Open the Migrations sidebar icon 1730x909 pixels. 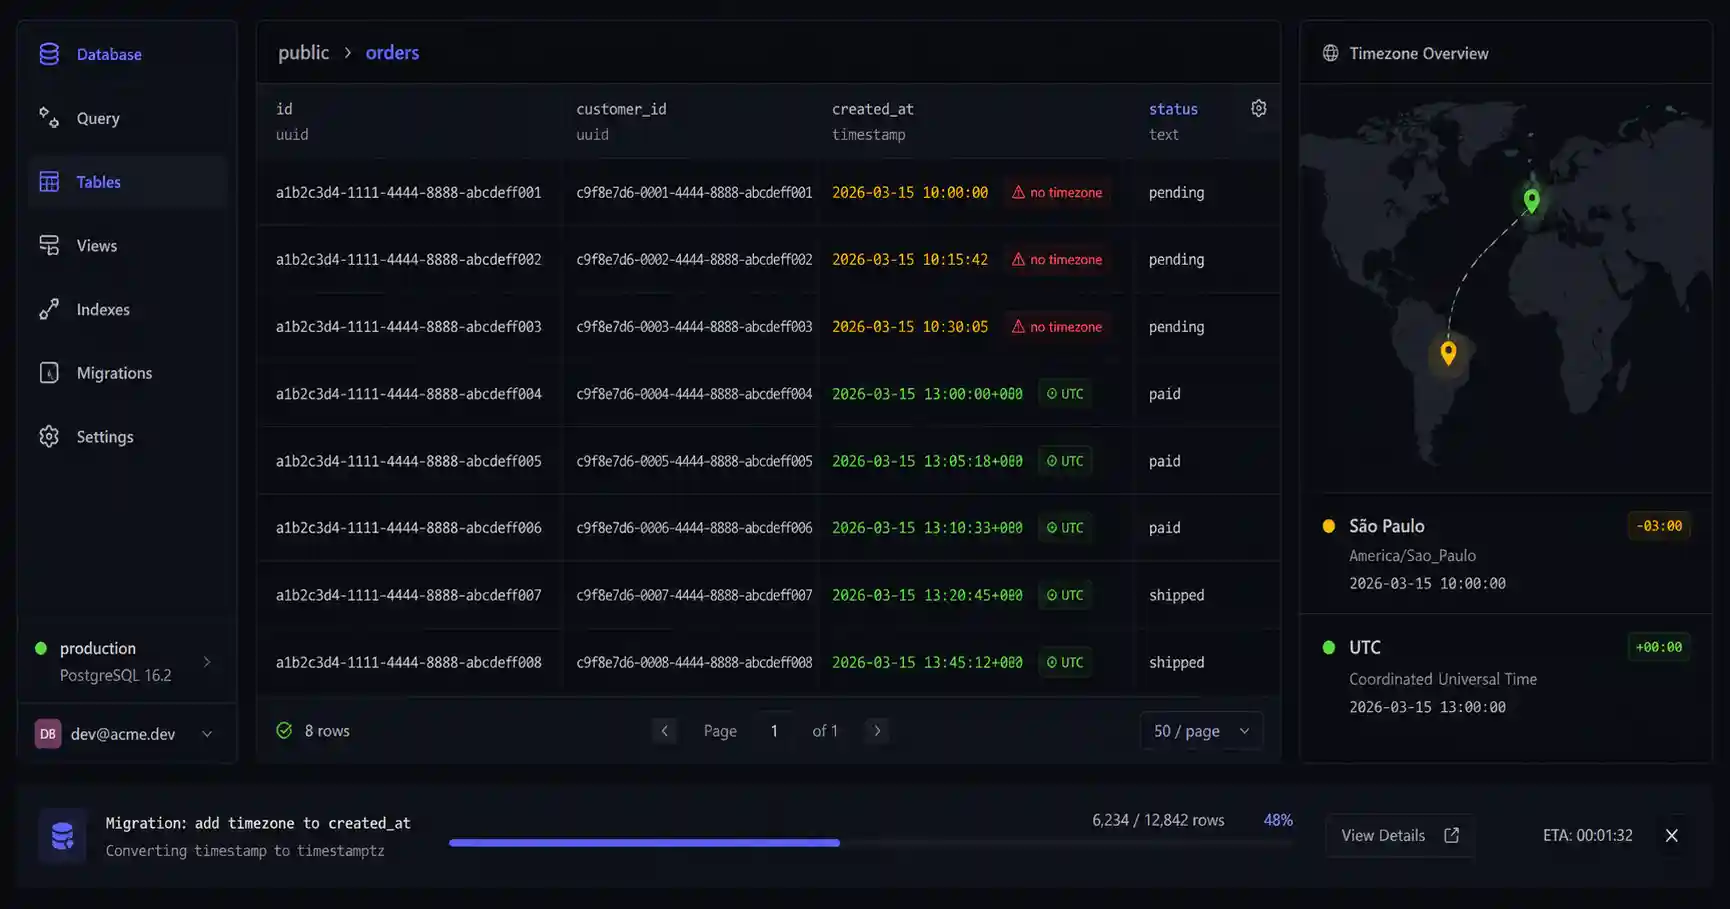pos(49,373)
